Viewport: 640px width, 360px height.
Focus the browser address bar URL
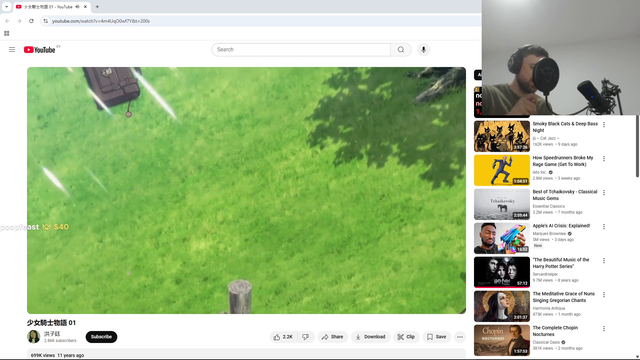[x=101, y=21]
